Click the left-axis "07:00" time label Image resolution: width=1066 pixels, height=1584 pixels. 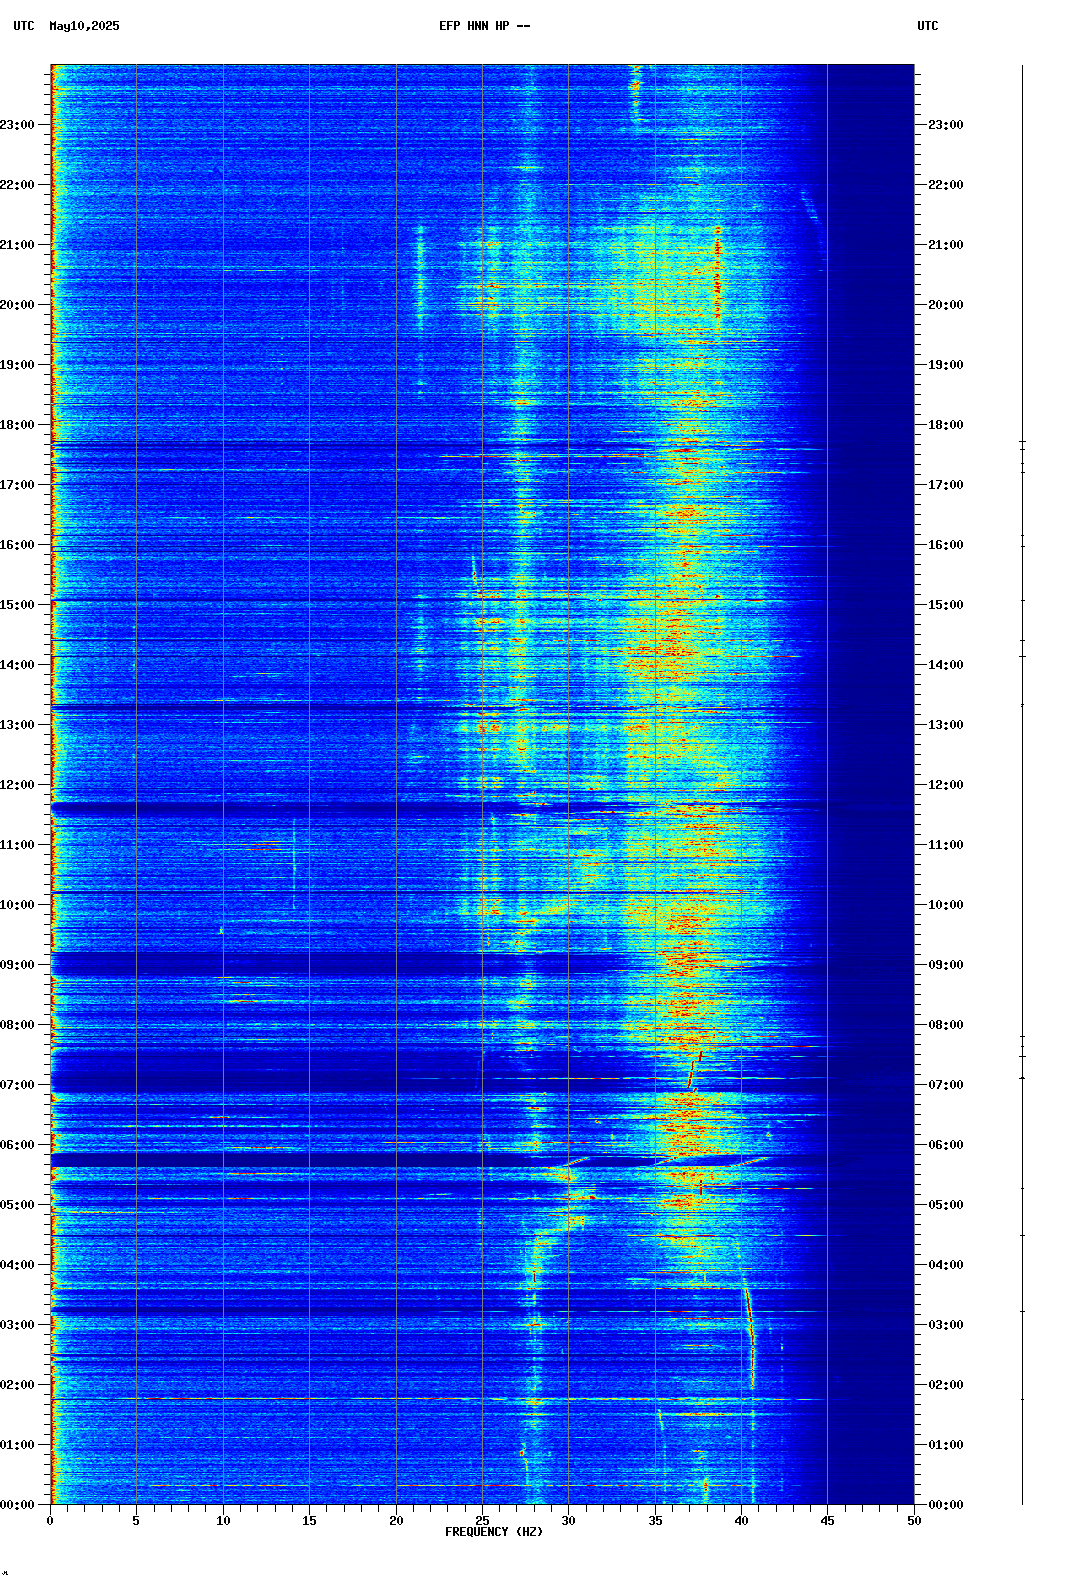click(x=17, y=1085)
